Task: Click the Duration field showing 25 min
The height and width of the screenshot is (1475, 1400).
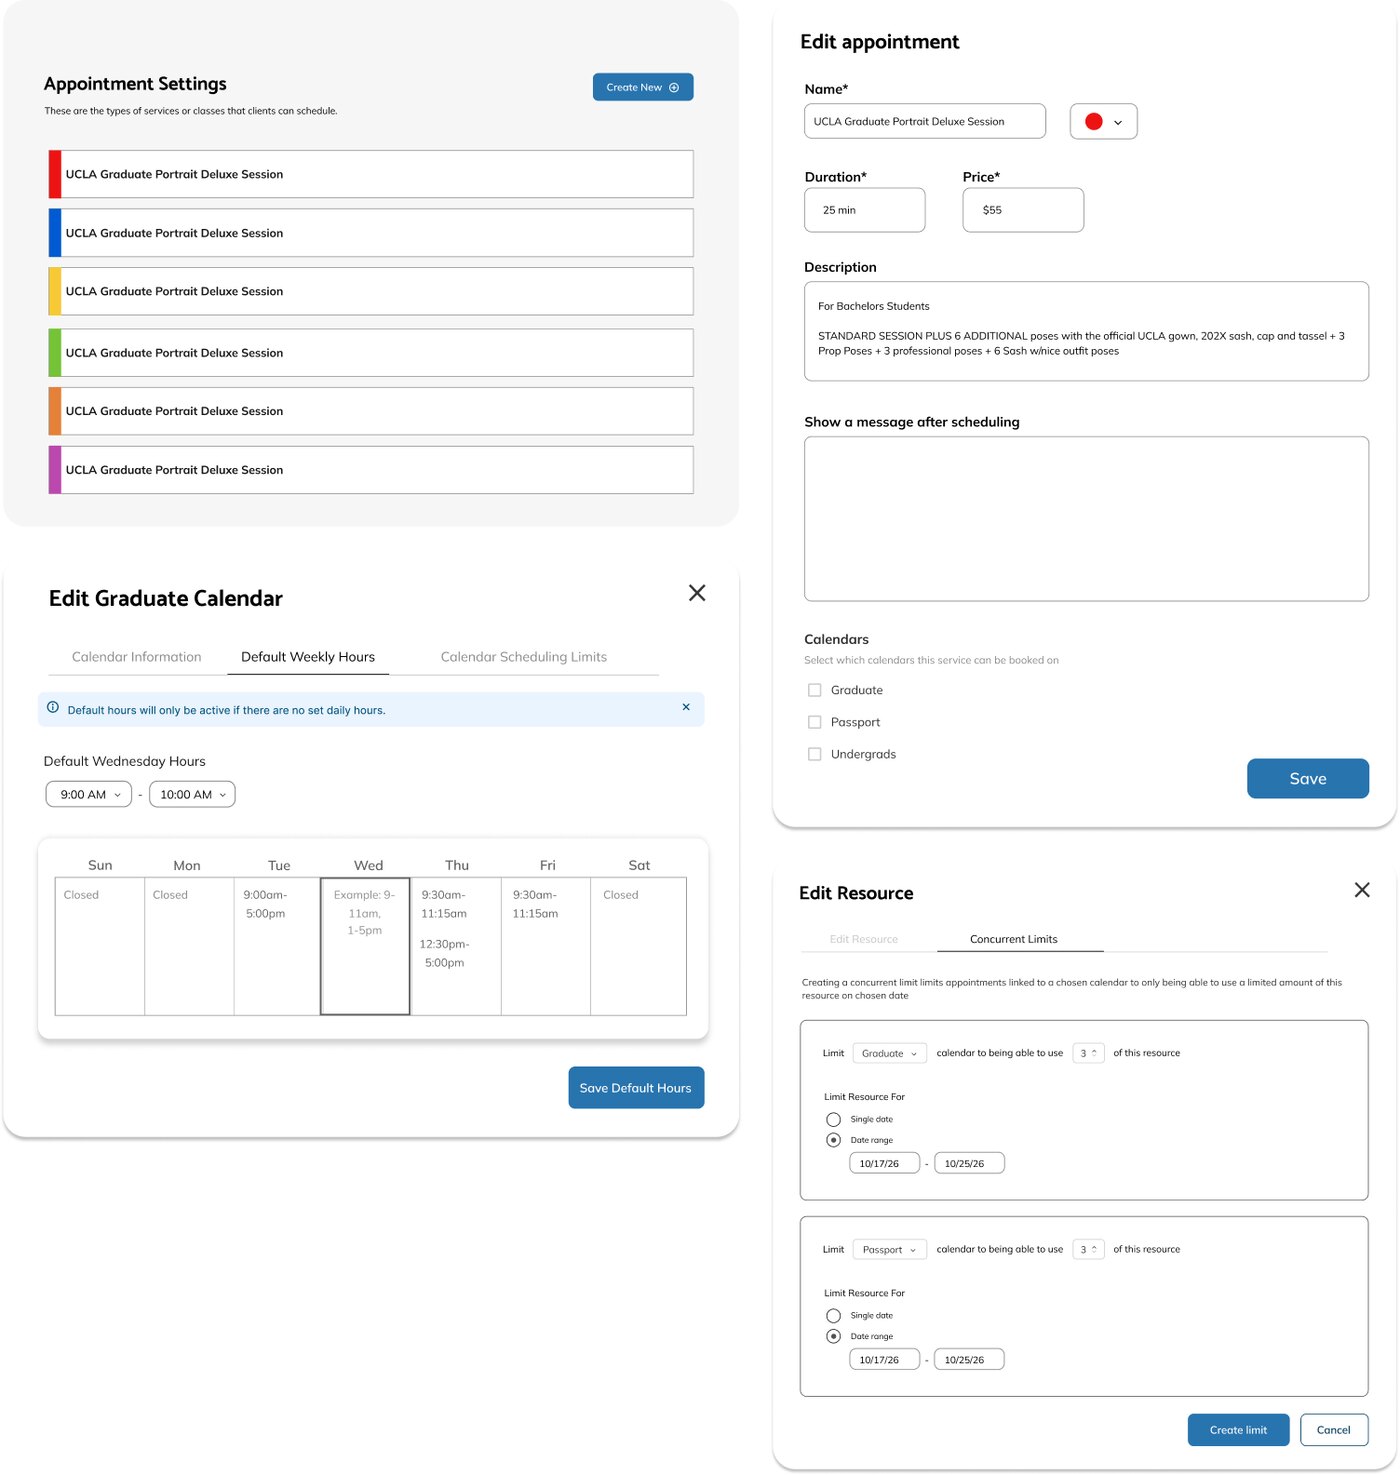Action: 865,210
